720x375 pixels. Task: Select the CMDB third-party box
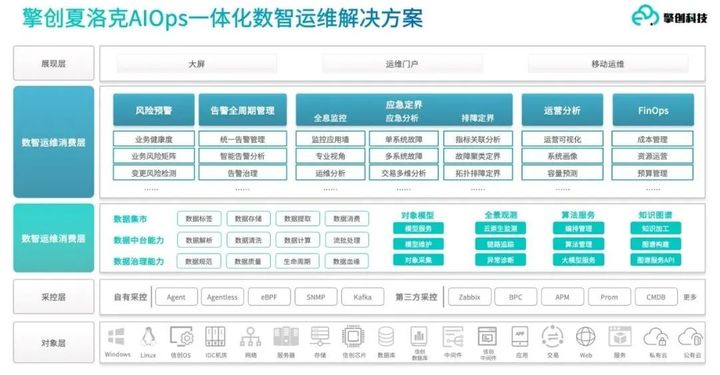pyautogui.click(x=656, y=297)
